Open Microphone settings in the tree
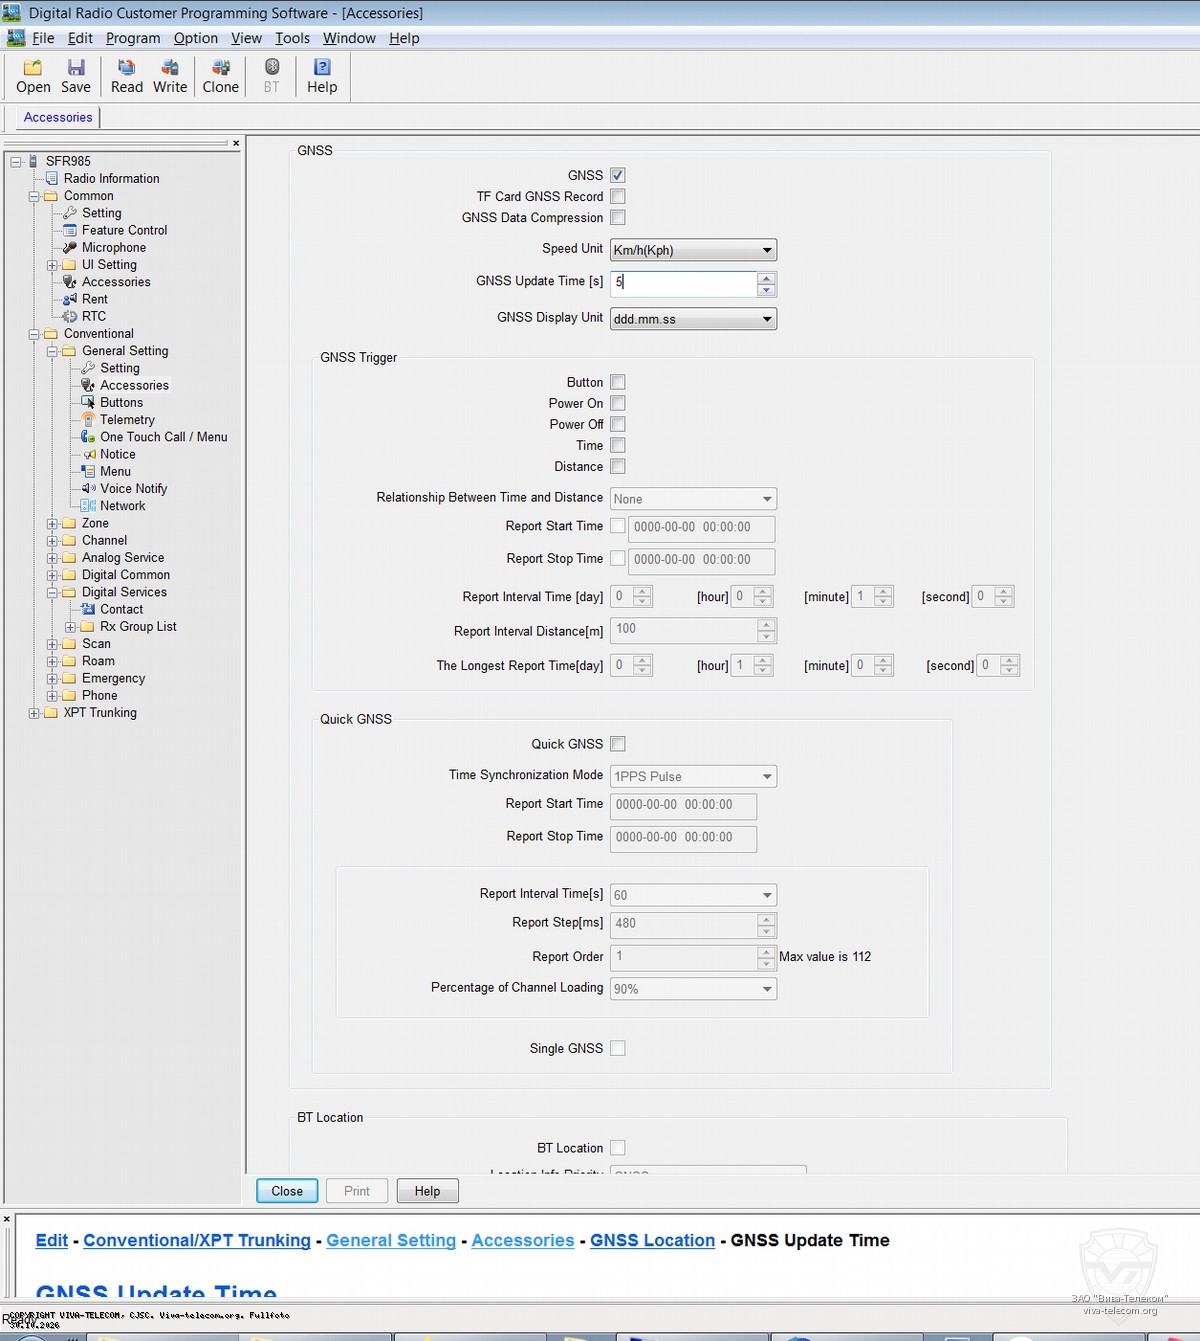The image size is (1200, 1341). (114, 248)
